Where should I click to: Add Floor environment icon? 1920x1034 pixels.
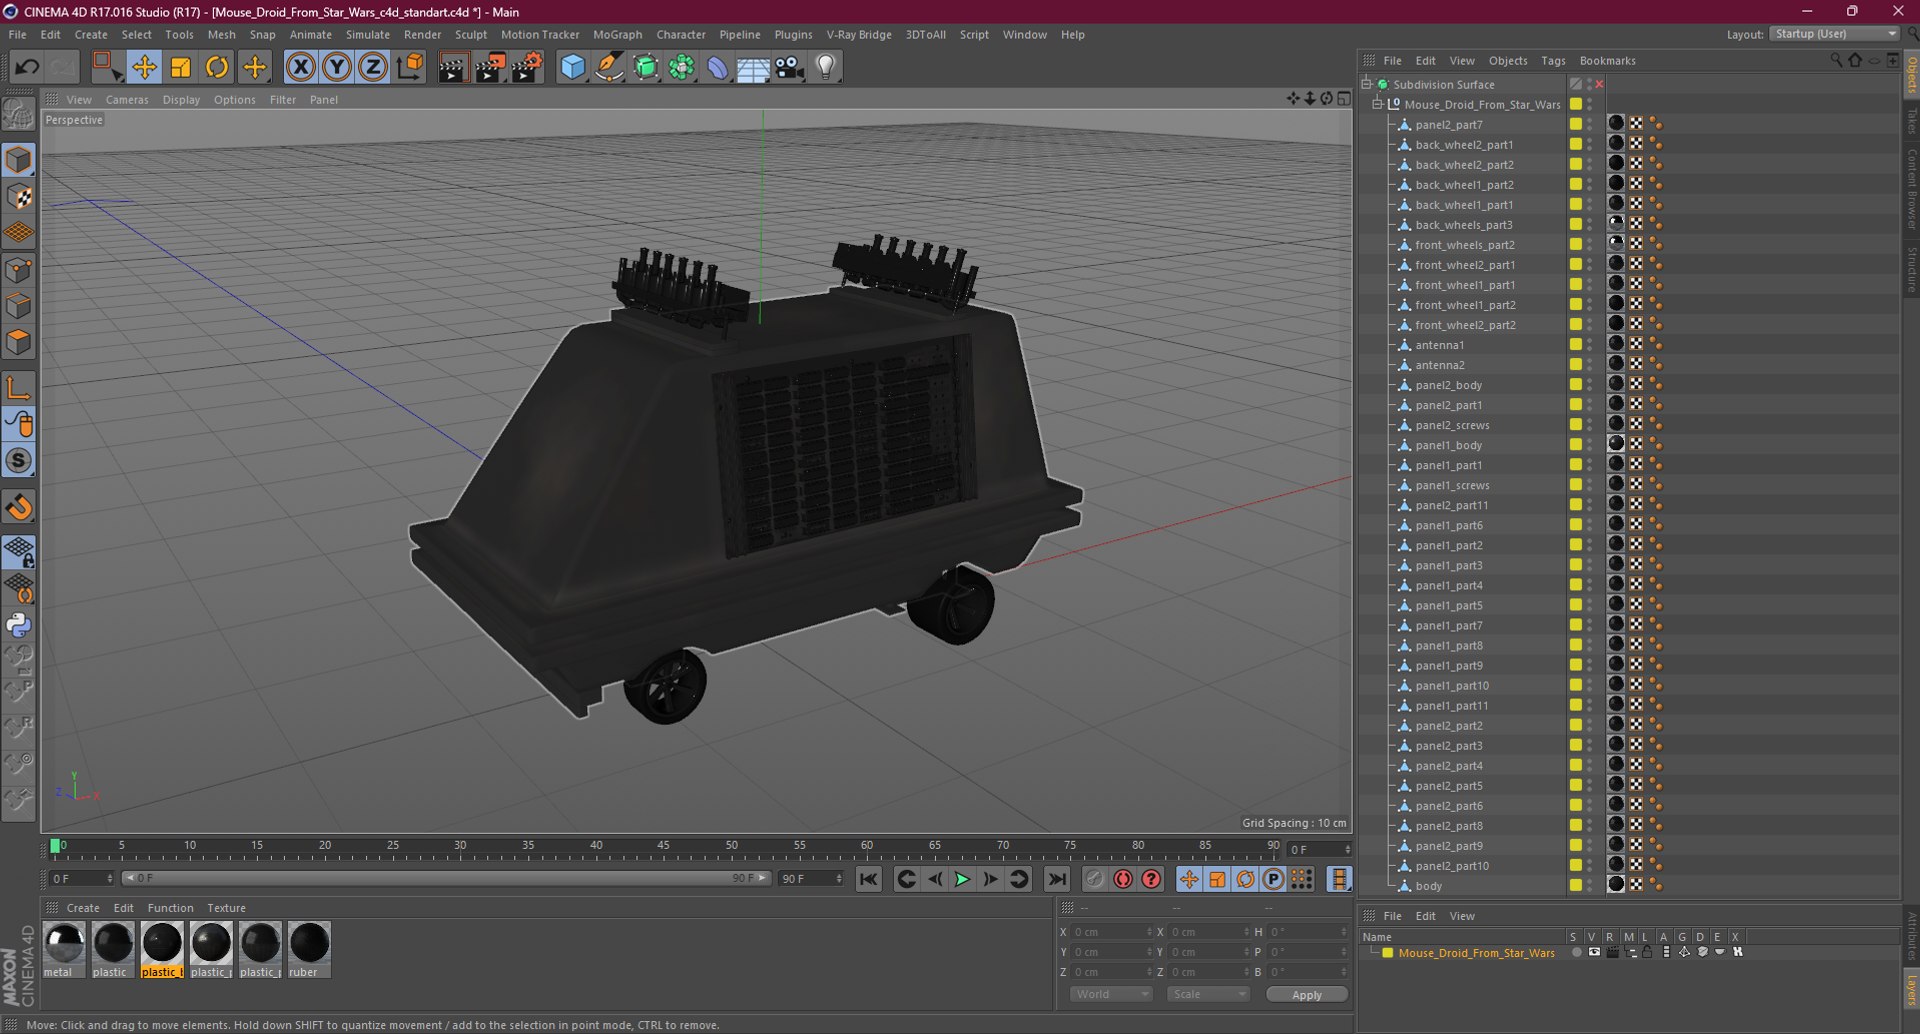753,67
